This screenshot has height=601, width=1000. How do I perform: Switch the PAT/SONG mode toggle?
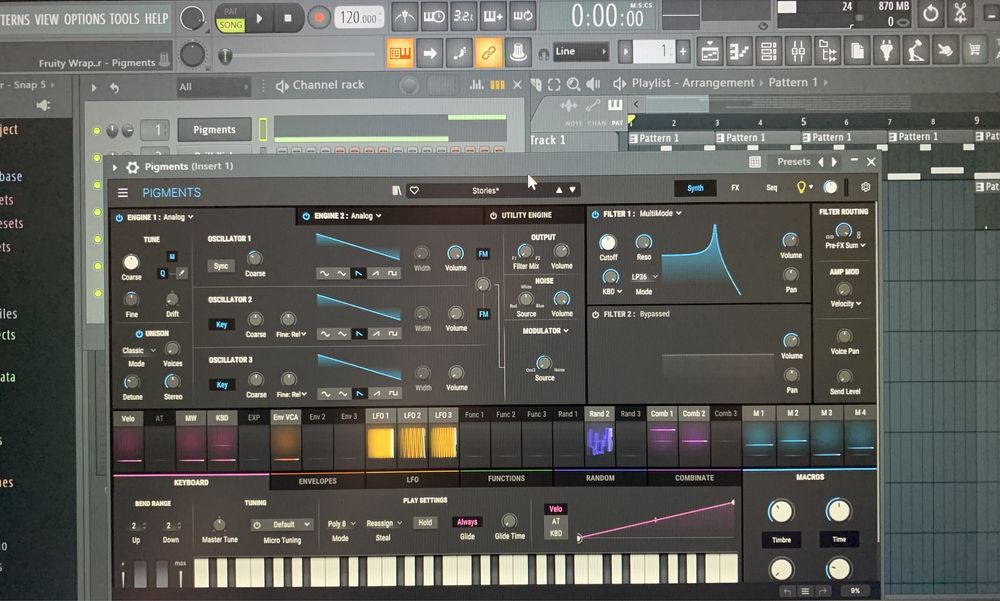(230, 19)
